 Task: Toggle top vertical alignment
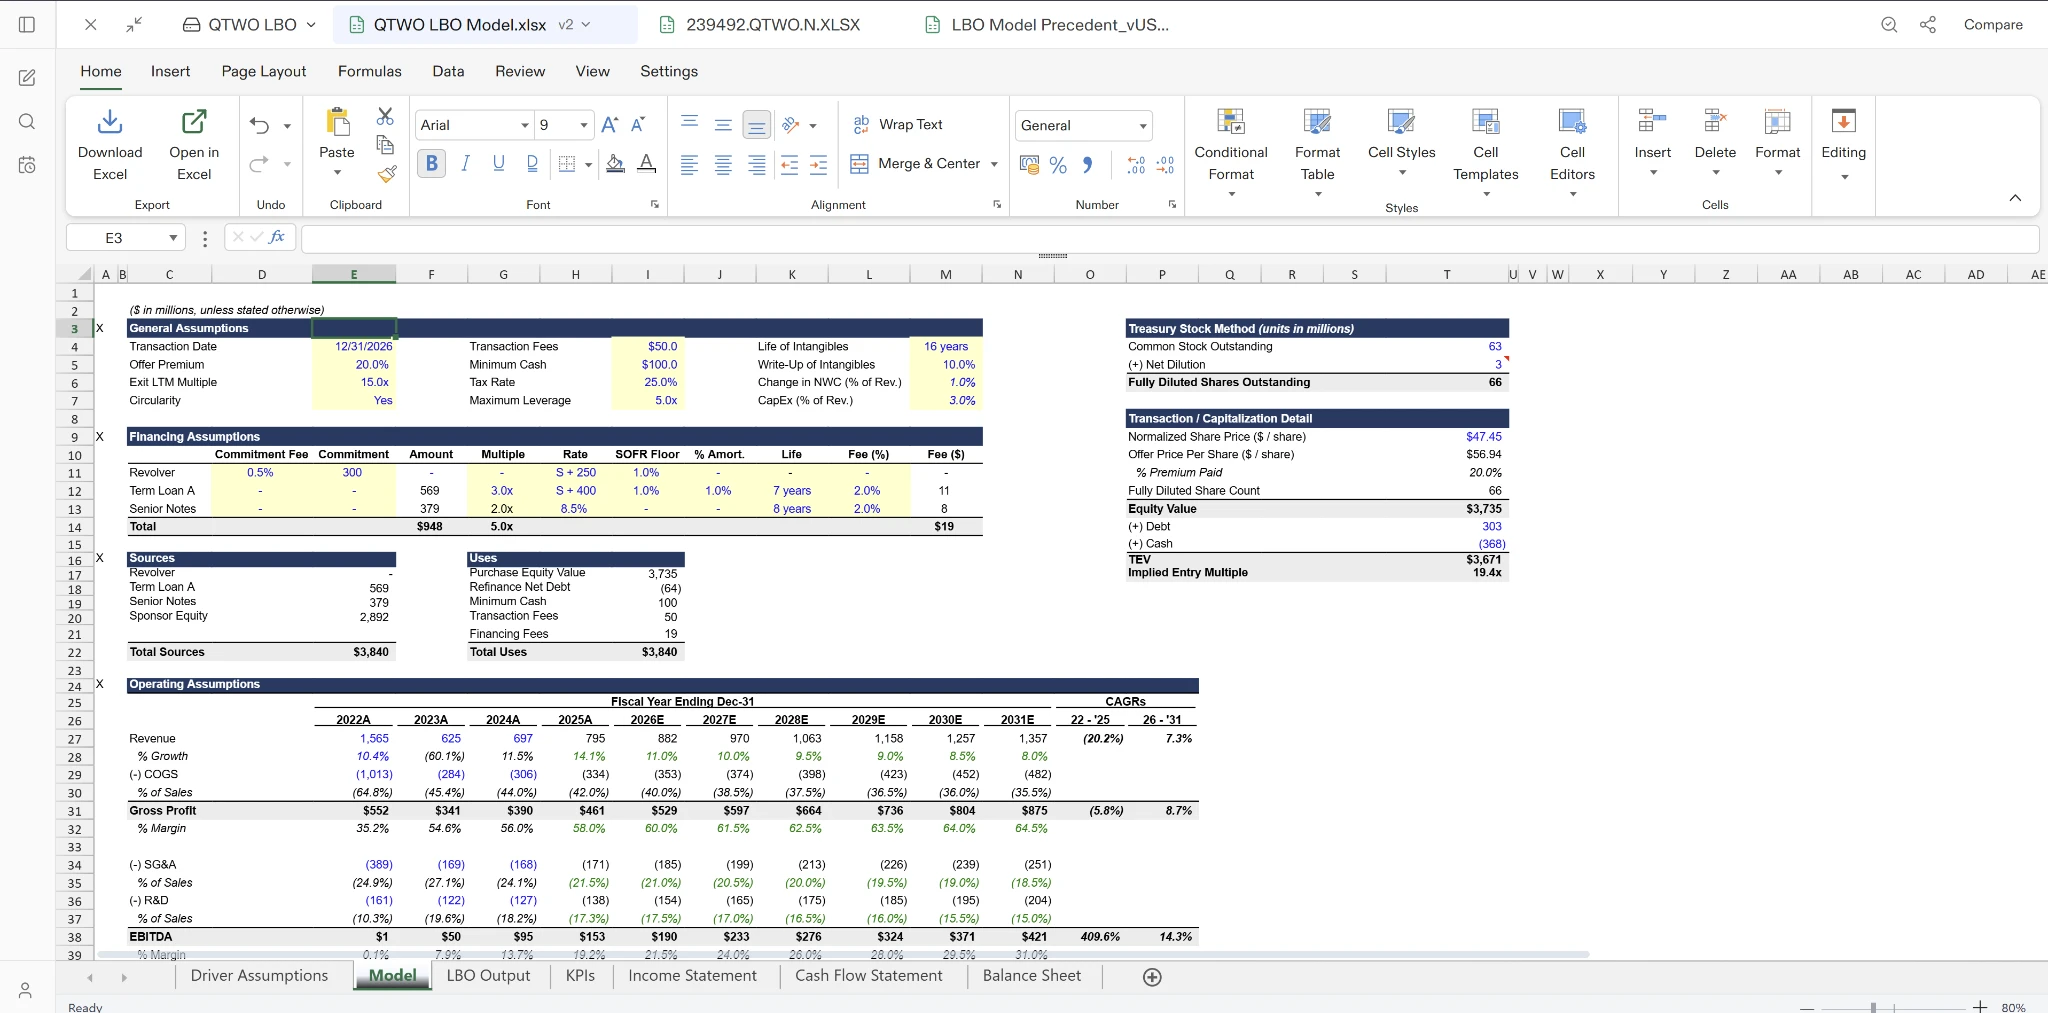(x=689, y=122)
